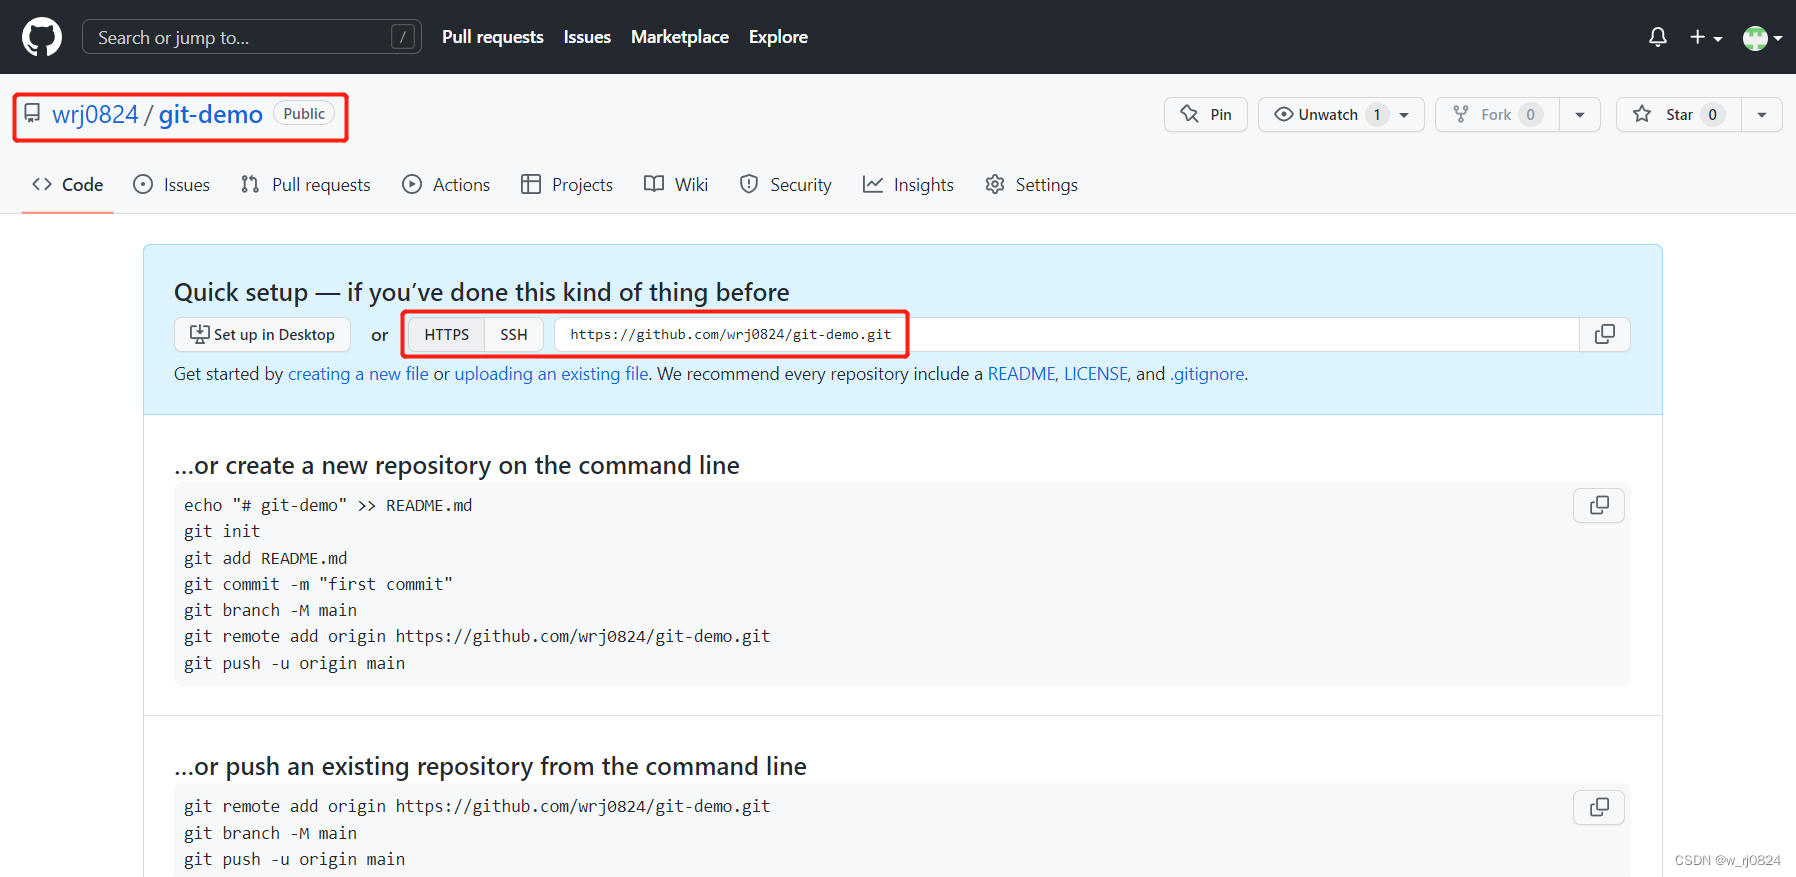Viewport: 1796px width, 877px height.
Task: Switch to the Wiki tab
Action: (676, 185)
